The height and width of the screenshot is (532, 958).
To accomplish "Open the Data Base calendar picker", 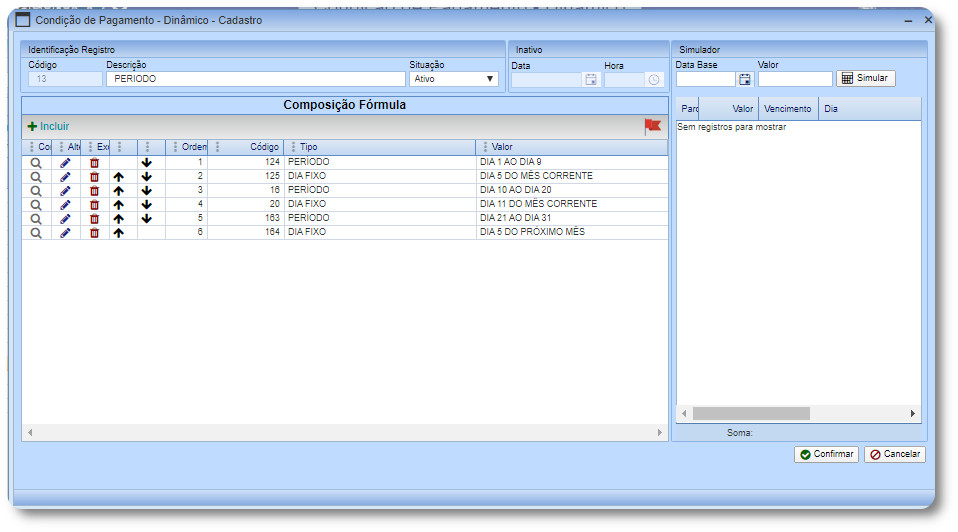I will click(745, 79).
